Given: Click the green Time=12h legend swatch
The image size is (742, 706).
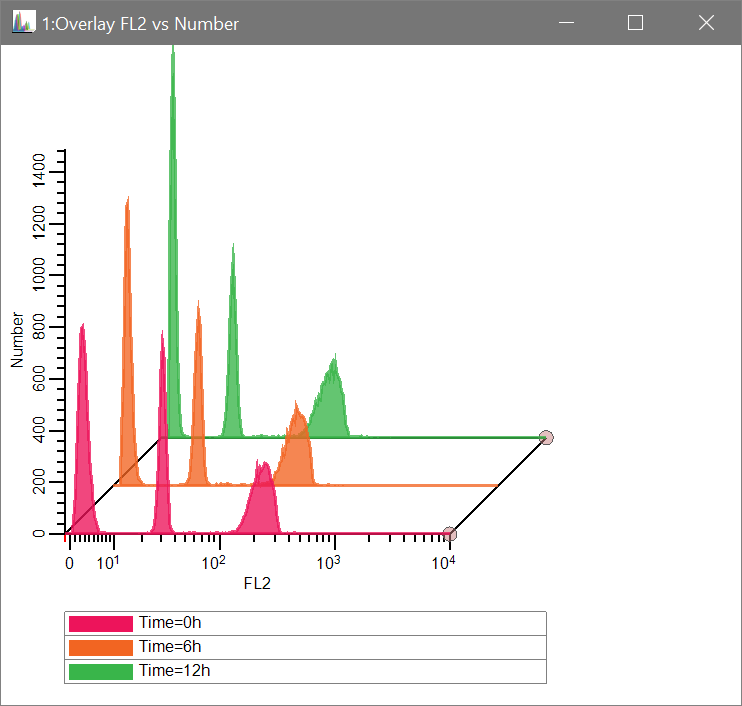Looking at the screenshot, I should coord(100,671).
